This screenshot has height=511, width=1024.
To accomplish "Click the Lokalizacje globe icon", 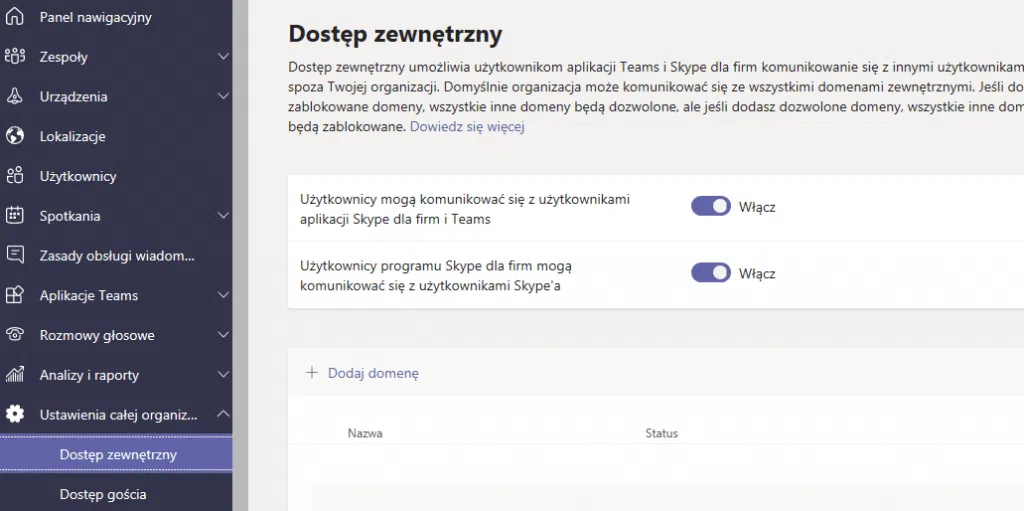I will (15, 136).
